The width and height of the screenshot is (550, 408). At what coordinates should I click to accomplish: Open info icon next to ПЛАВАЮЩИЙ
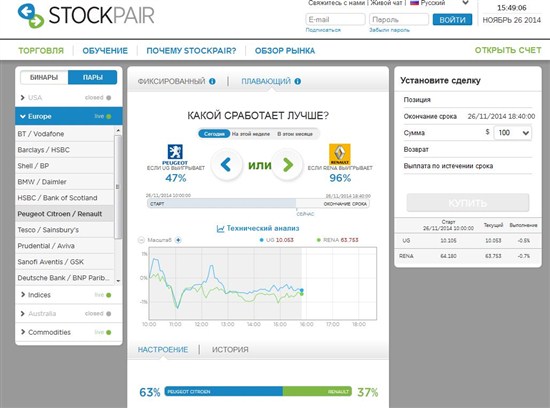click(x=298, y=81)
